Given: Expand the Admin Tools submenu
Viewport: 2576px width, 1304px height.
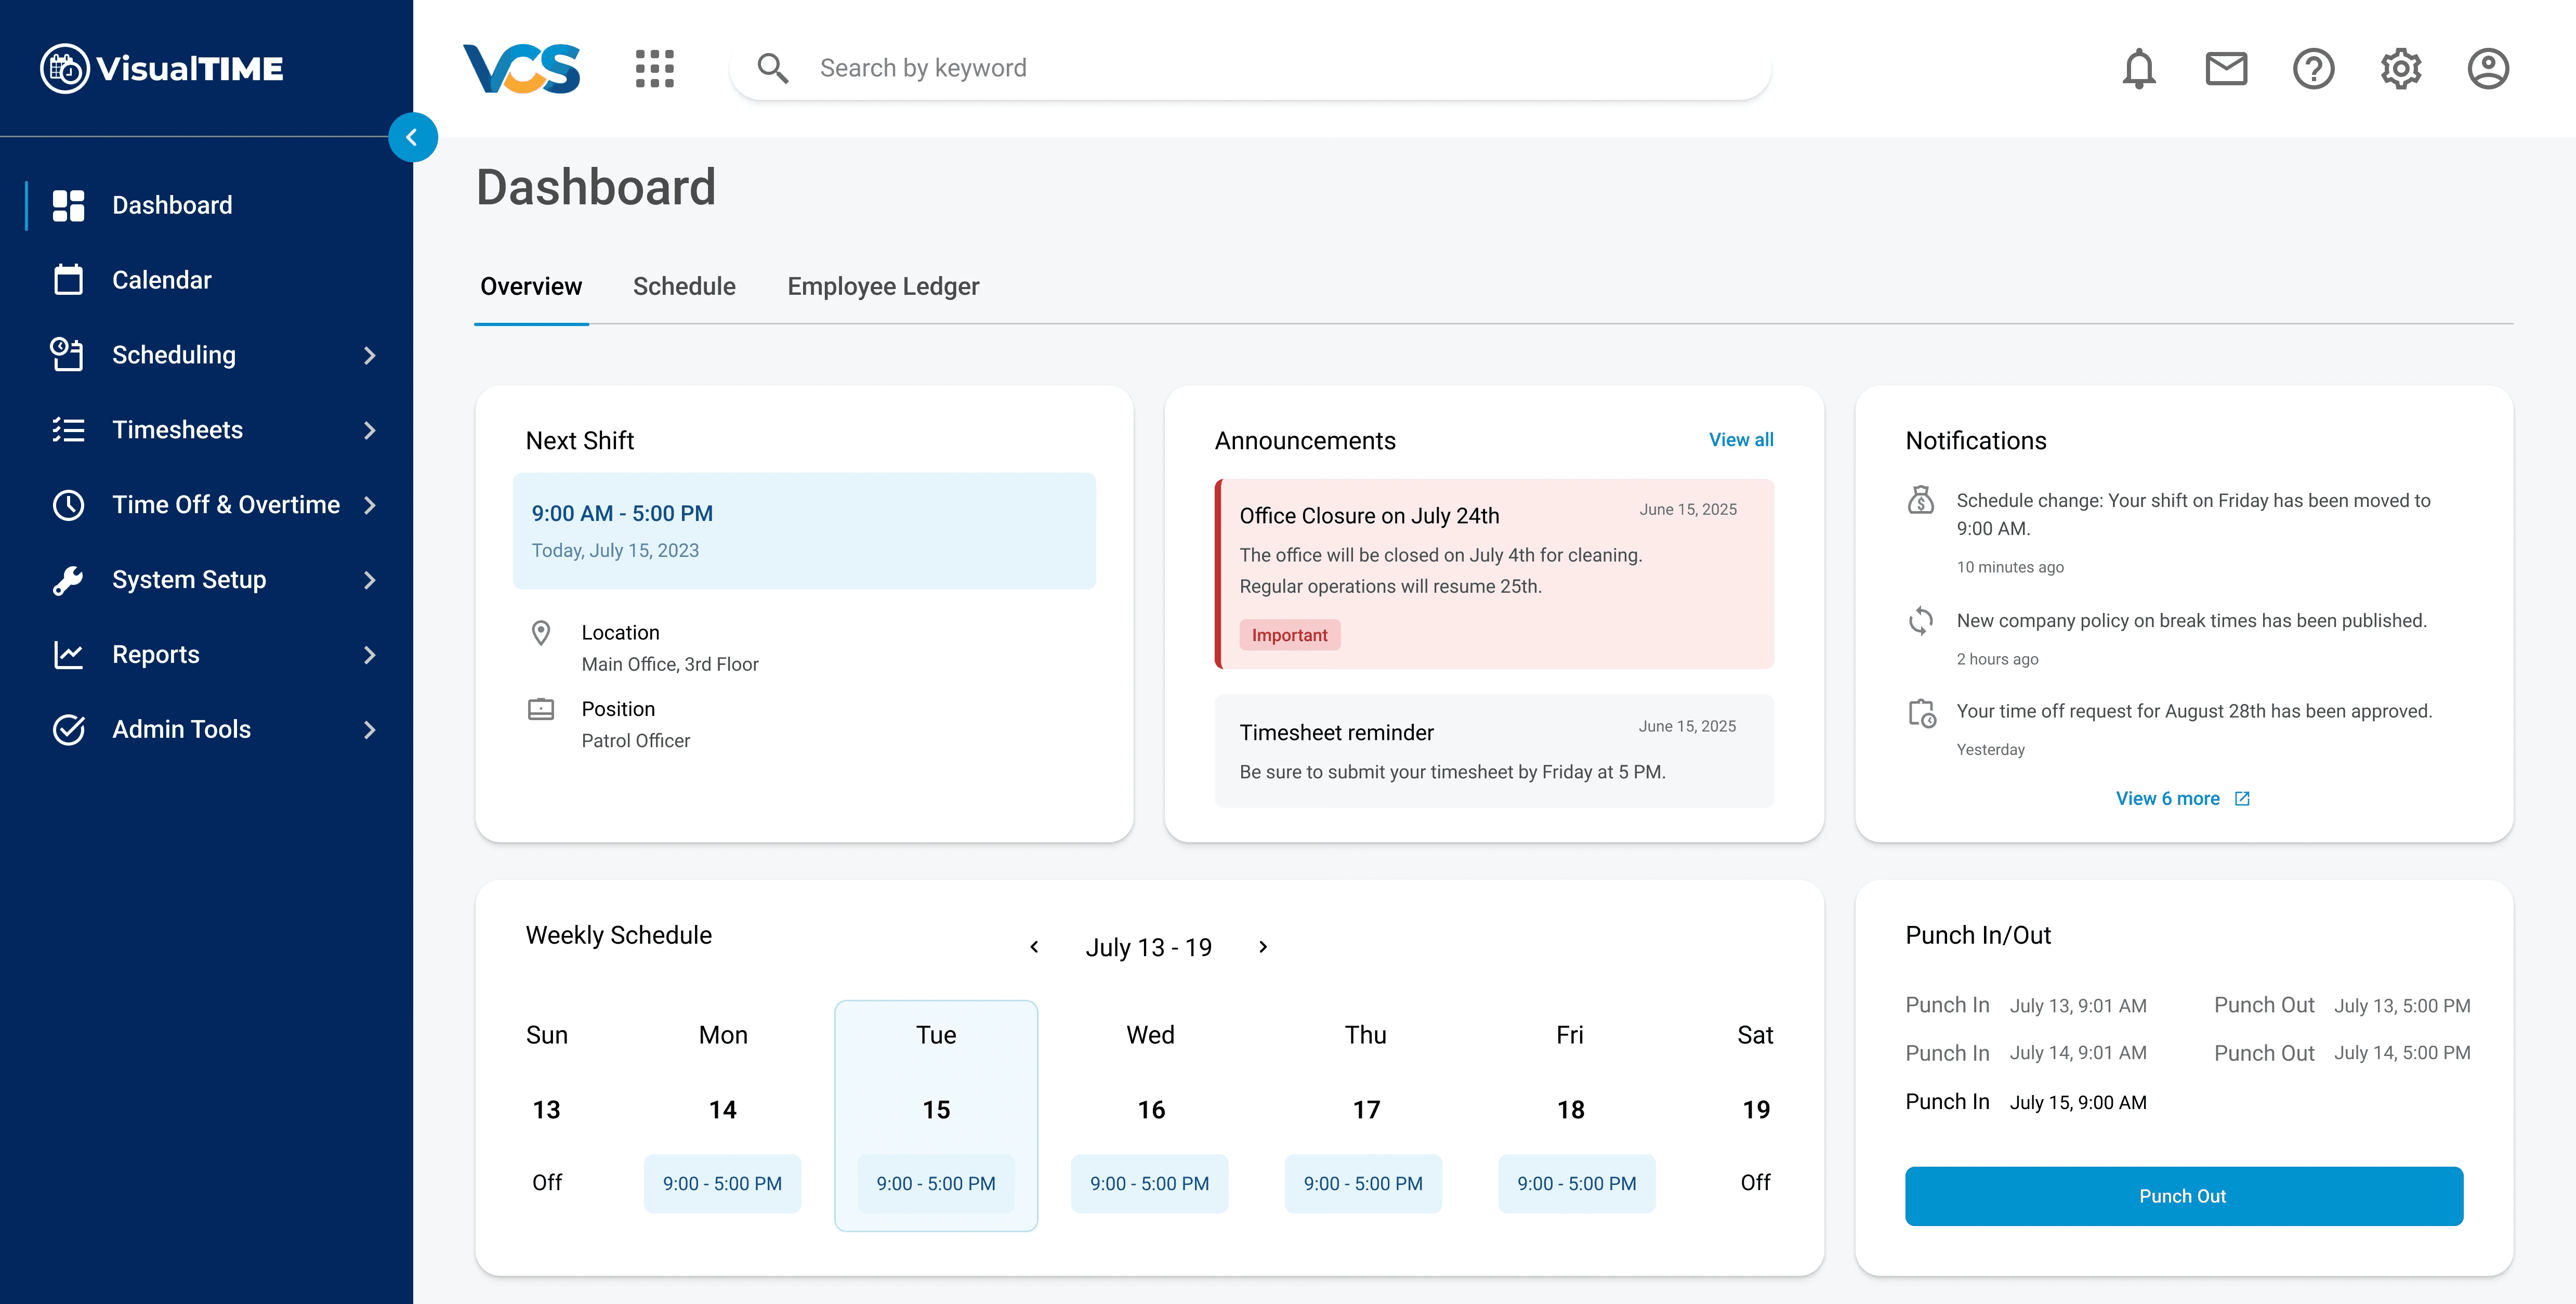Looking at the screenshot, I should pyautogui.click(x=370, y=730).
